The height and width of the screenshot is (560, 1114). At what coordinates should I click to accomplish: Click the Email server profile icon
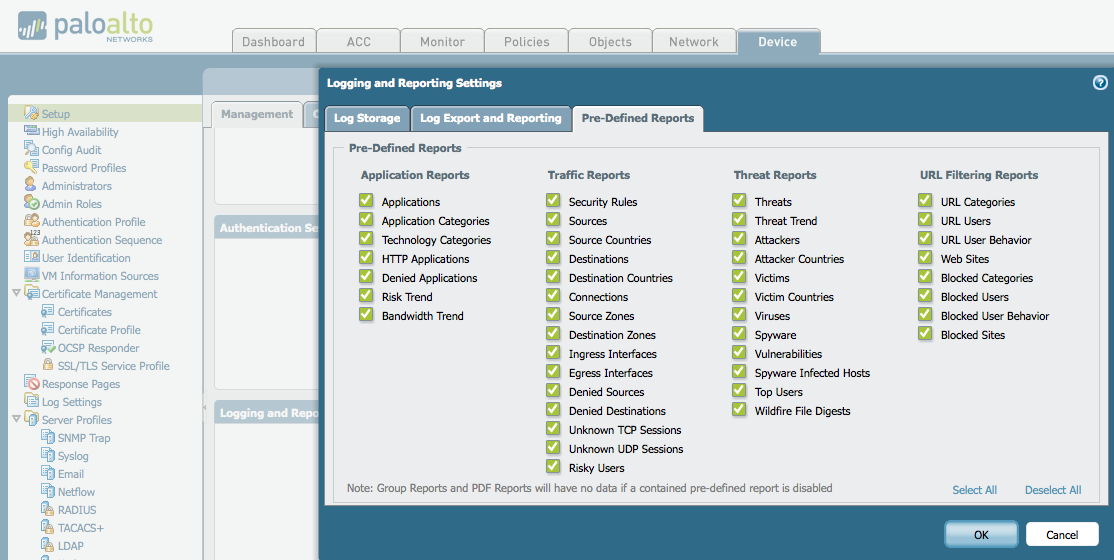click(x=48, y=473)
